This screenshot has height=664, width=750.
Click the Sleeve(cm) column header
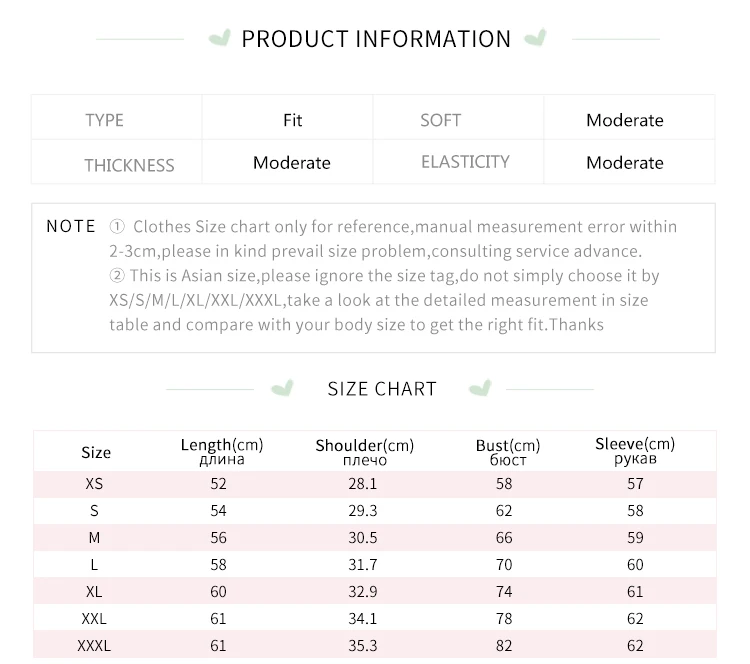[x=635, y=450]
